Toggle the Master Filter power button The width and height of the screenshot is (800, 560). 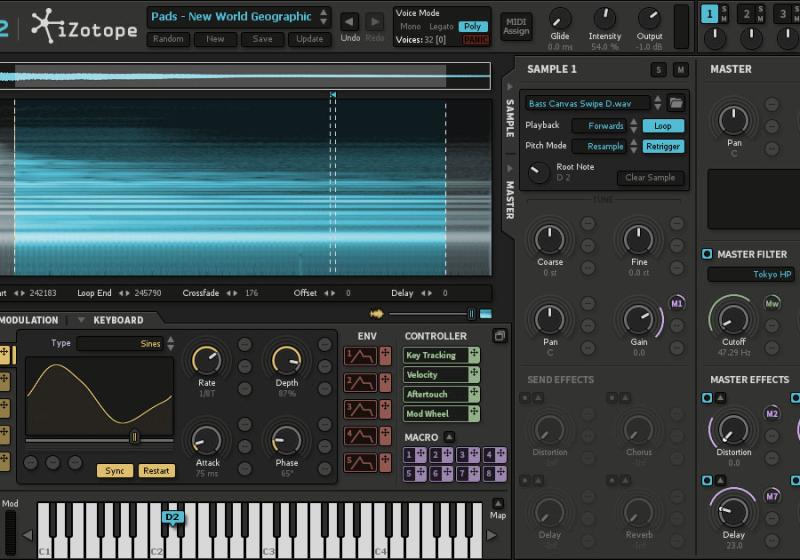[707, 254]
